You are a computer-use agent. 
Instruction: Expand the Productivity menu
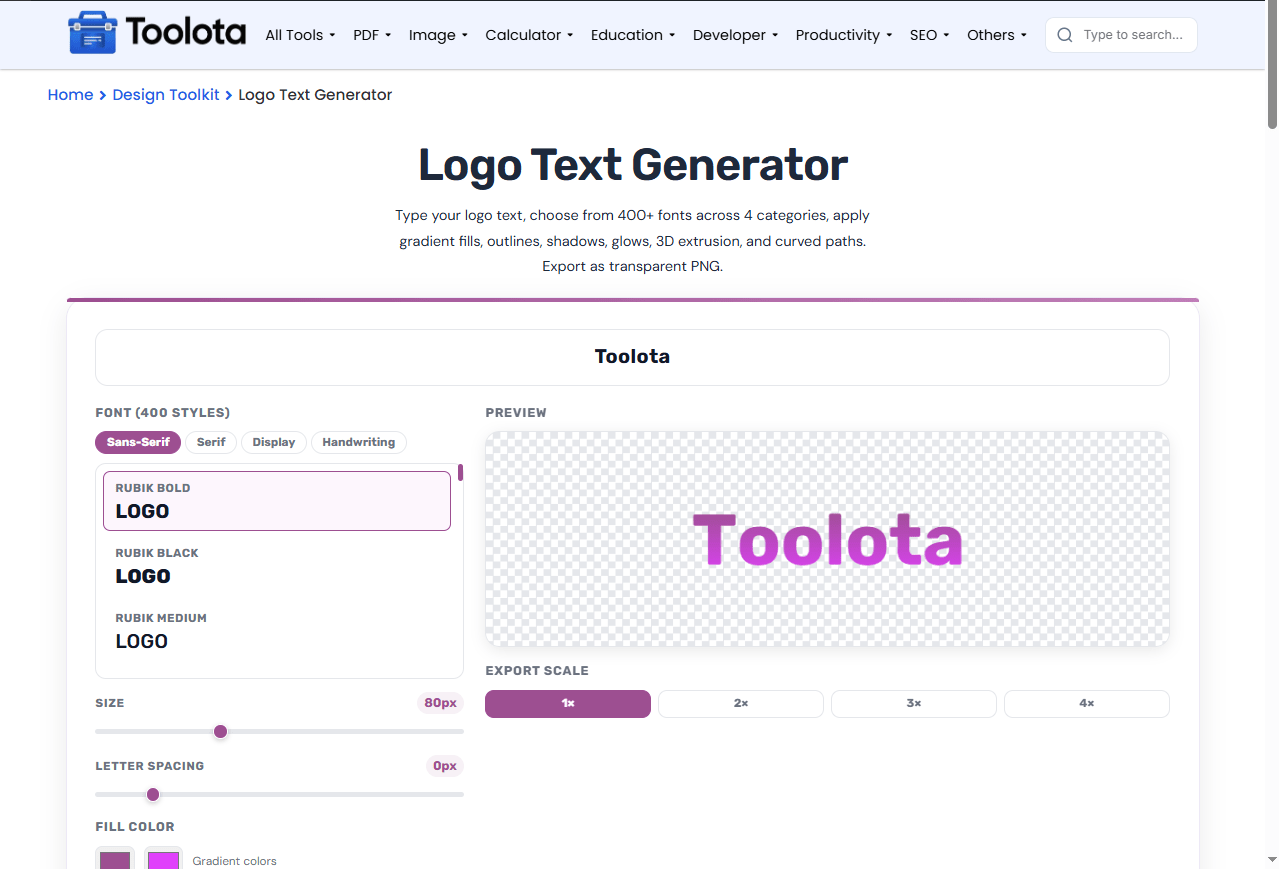[844, 35]
